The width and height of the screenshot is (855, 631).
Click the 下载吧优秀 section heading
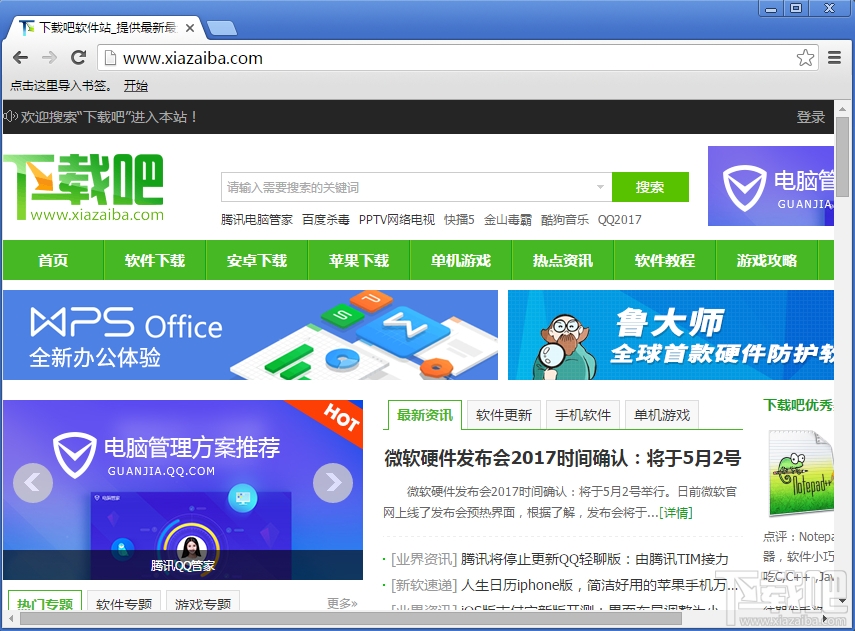coord(798,405)
